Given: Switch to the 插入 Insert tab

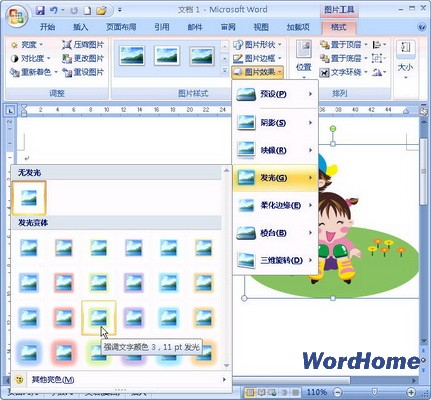Looking at the screenshot, I should [x=80, y=27].
